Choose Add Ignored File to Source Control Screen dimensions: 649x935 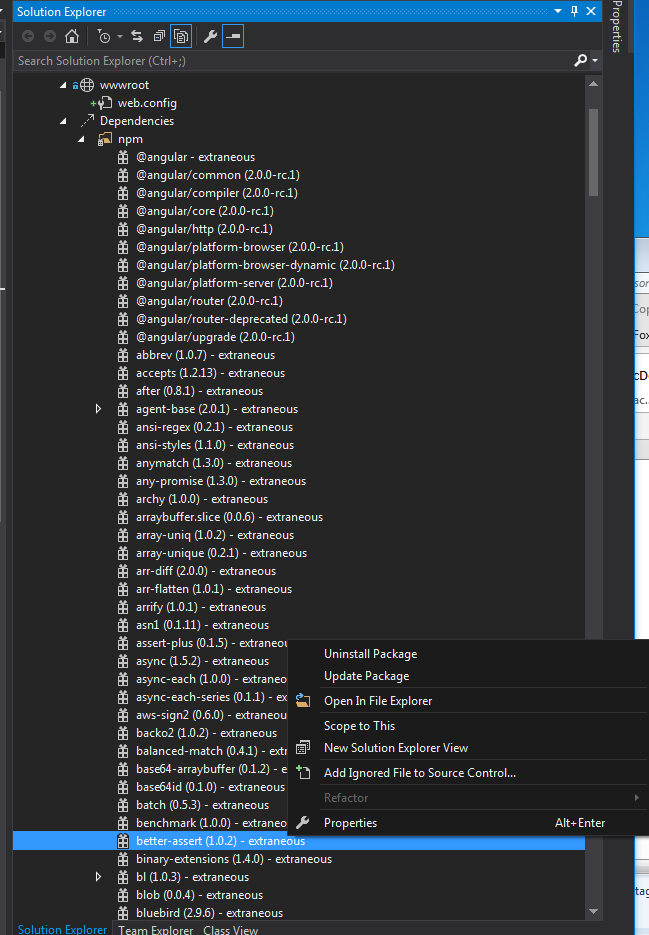click(419, 773)
